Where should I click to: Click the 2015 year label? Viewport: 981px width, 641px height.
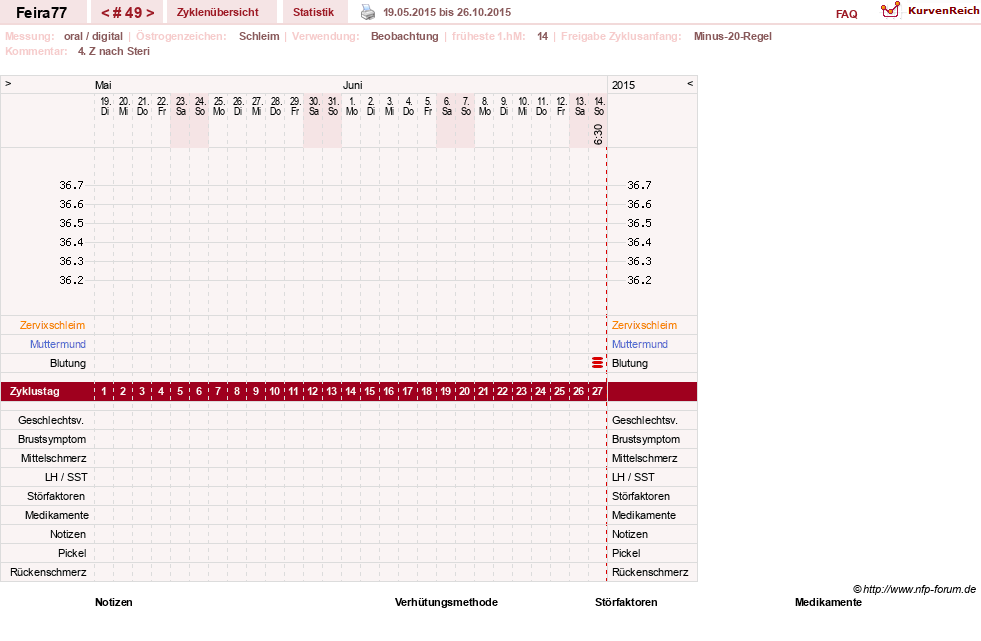pos(623,85)
